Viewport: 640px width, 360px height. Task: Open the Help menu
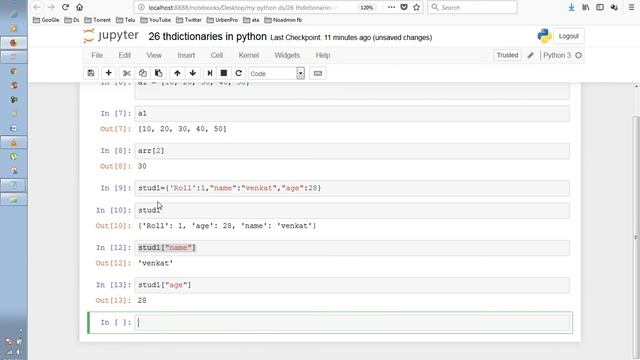click(323, 55)
